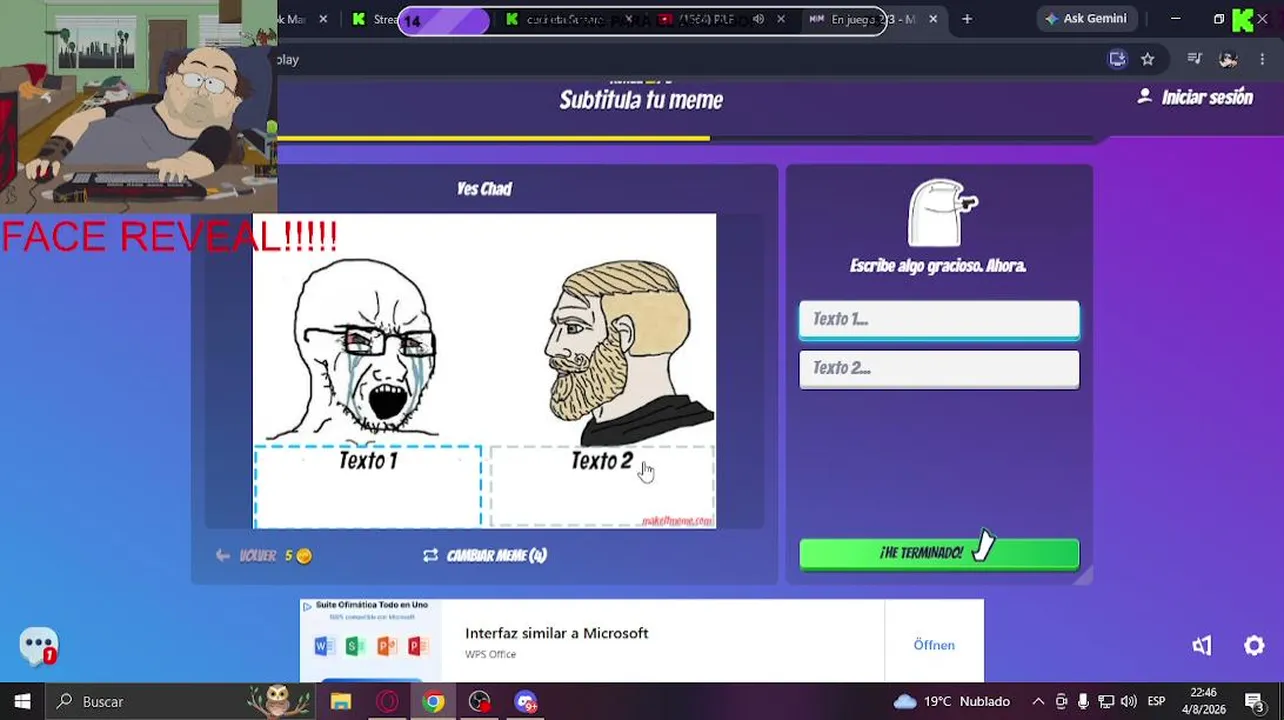The width and height of the screenshot is (1284, 720).
Task: Click the 'Yes Chad' meme title
Action: click(x=484, y=188)
